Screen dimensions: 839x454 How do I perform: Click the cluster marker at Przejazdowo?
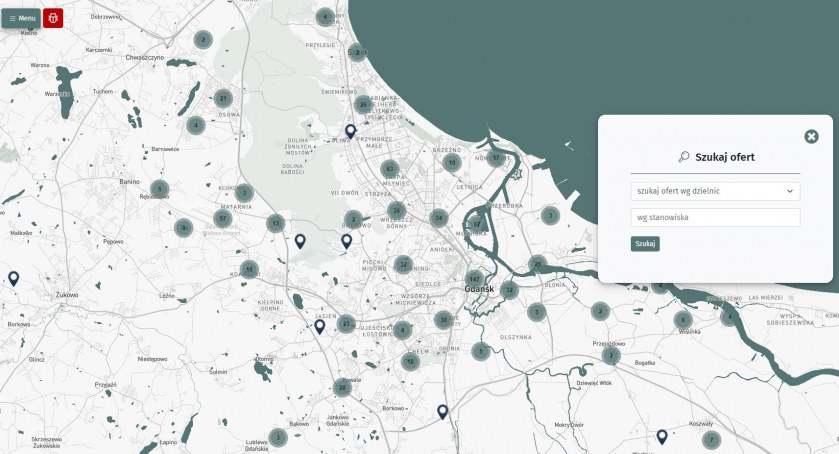(611, 355)
